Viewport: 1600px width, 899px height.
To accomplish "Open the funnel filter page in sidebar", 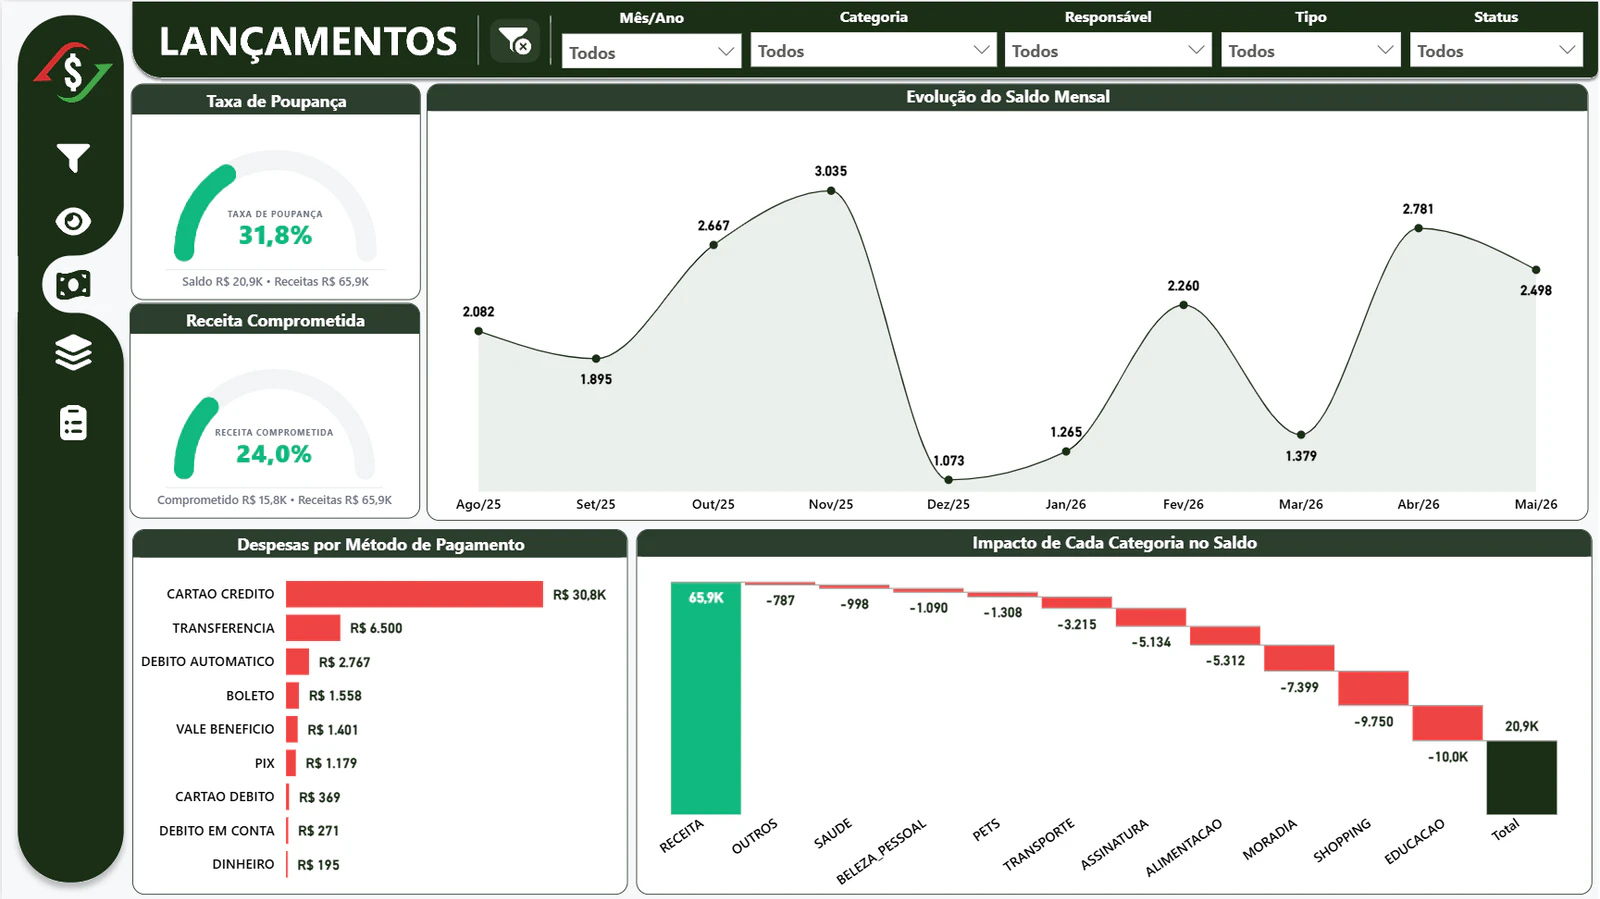I will 73,158.
